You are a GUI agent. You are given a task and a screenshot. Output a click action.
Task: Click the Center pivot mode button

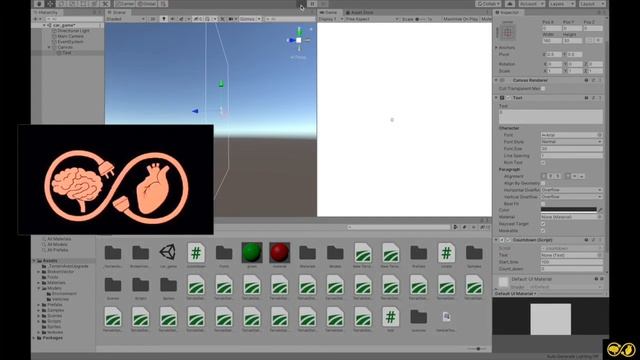click(x=124, y=4)
